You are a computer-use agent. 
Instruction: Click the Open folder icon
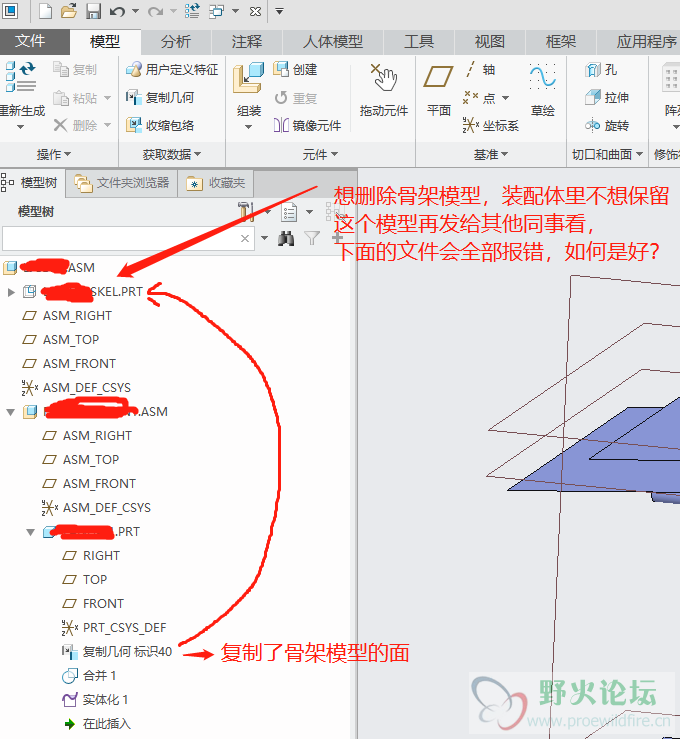69,11
